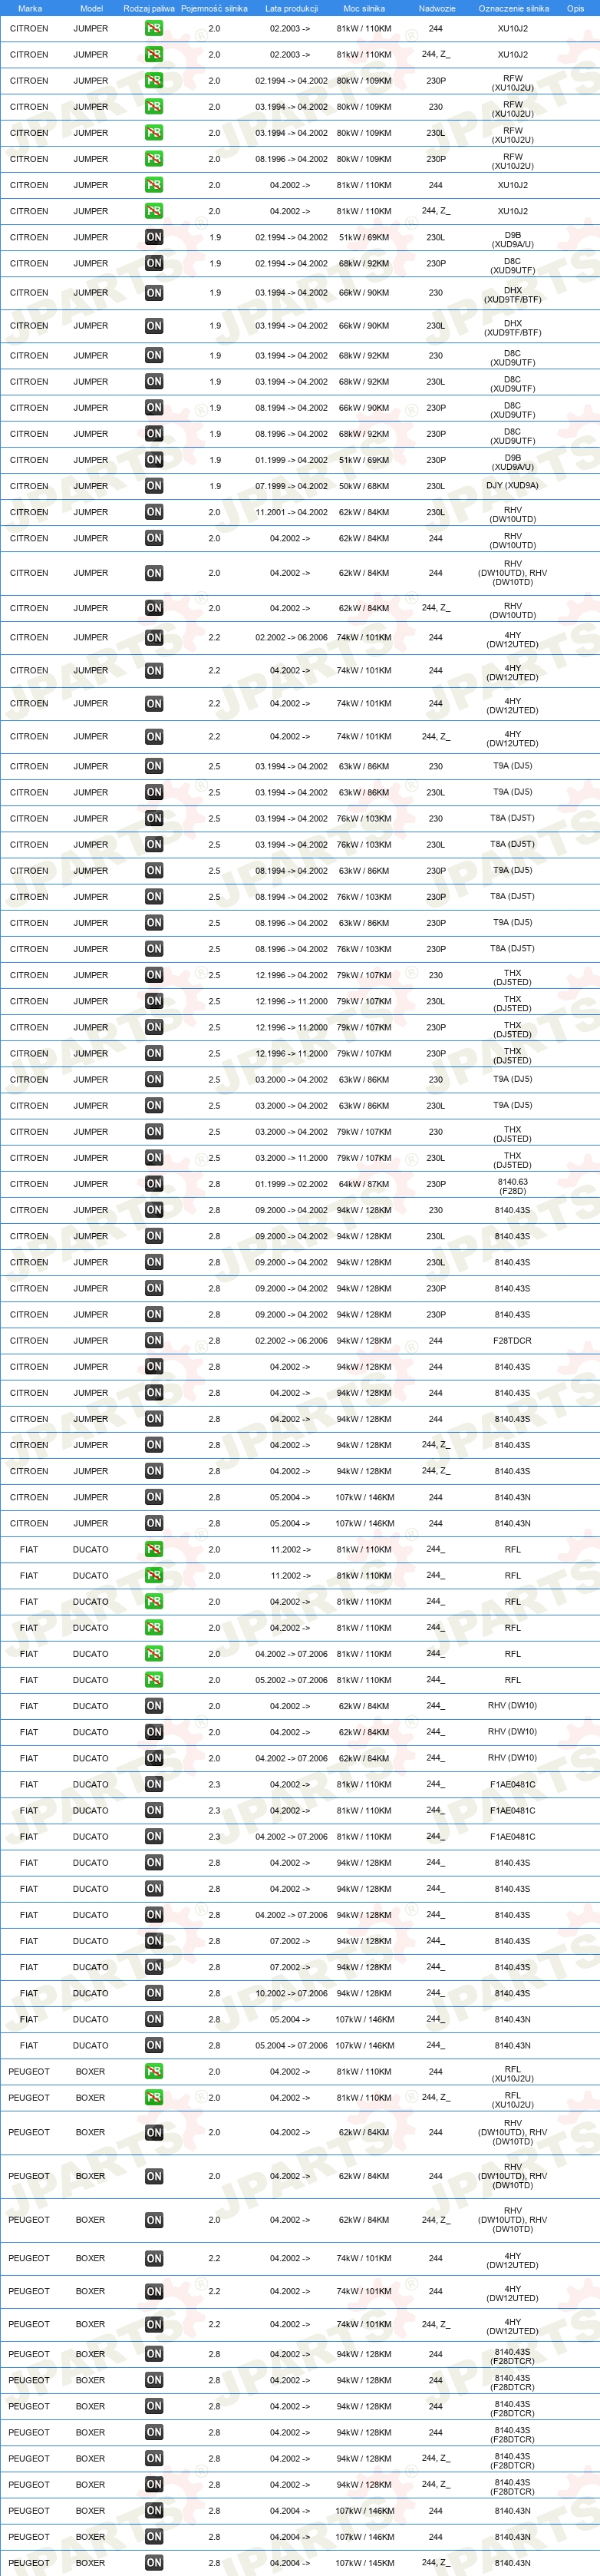Click the Rodzaj paliwa column header
This screenshot has height=2576, width=600.
tap(149, 8)
